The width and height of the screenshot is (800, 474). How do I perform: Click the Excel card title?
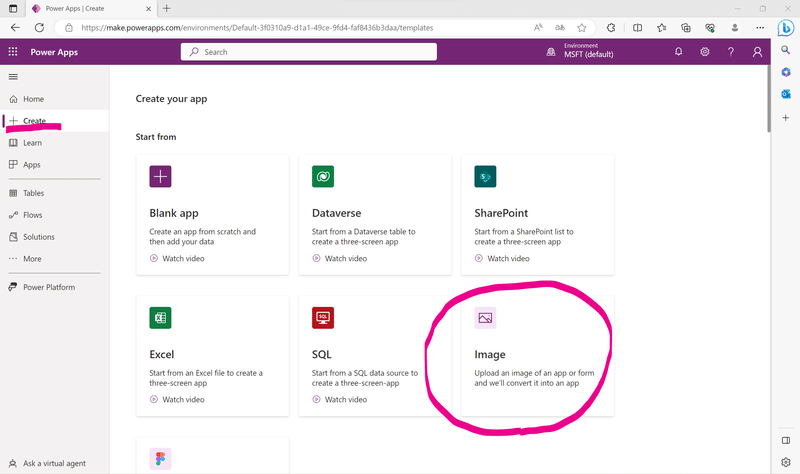pyautogui.click(x=162, y=355)
